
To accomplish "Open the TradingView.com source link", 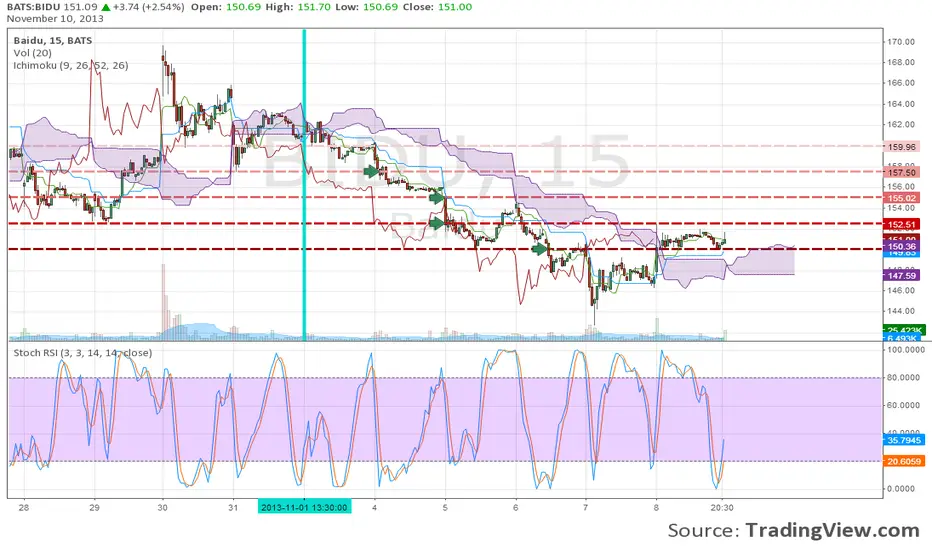I will click(832, 530).
